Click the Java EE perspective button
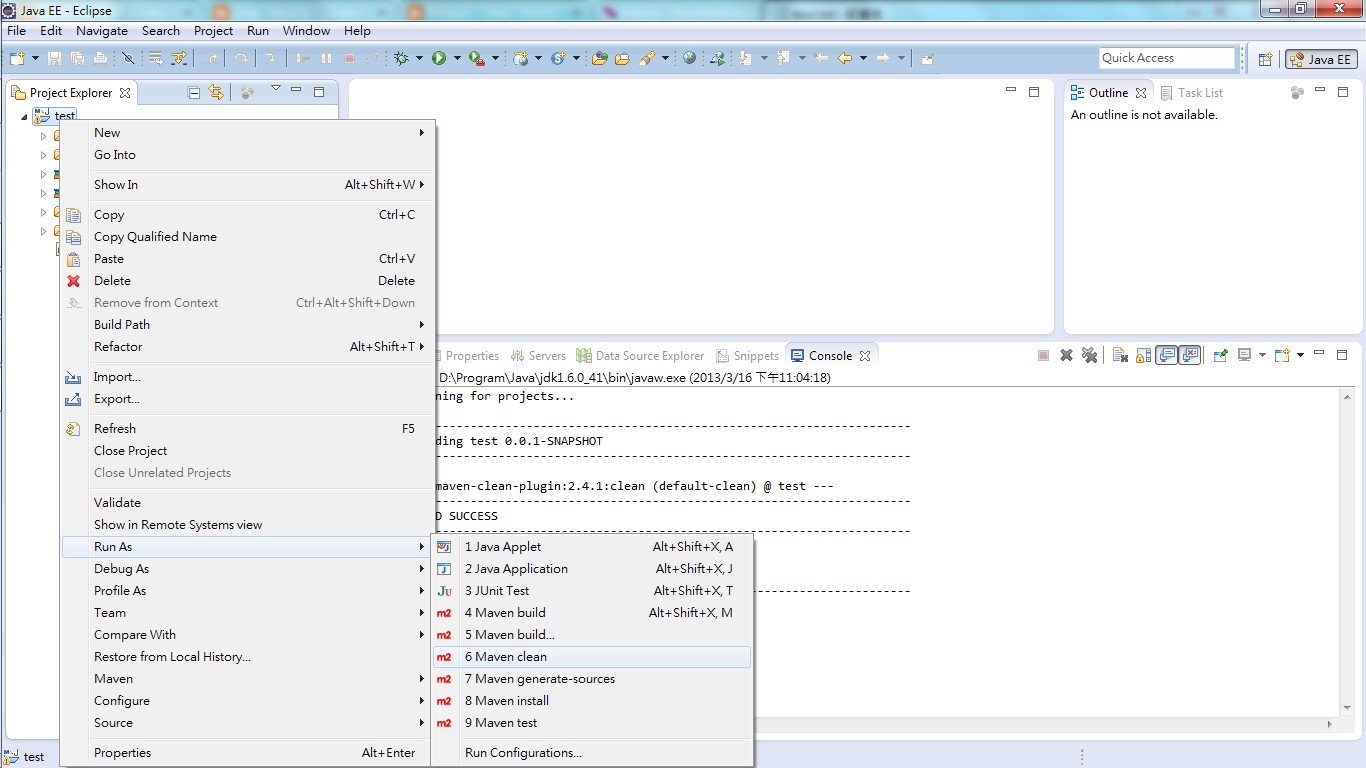Image resolution: width=1366 pixels, height=768 pixels. [1321, 59]
